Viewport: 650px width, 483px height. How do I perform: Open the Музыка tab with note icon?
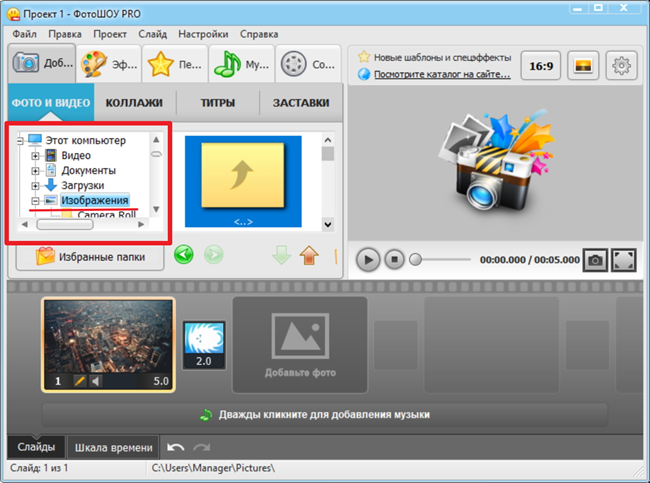pos(242,64)
